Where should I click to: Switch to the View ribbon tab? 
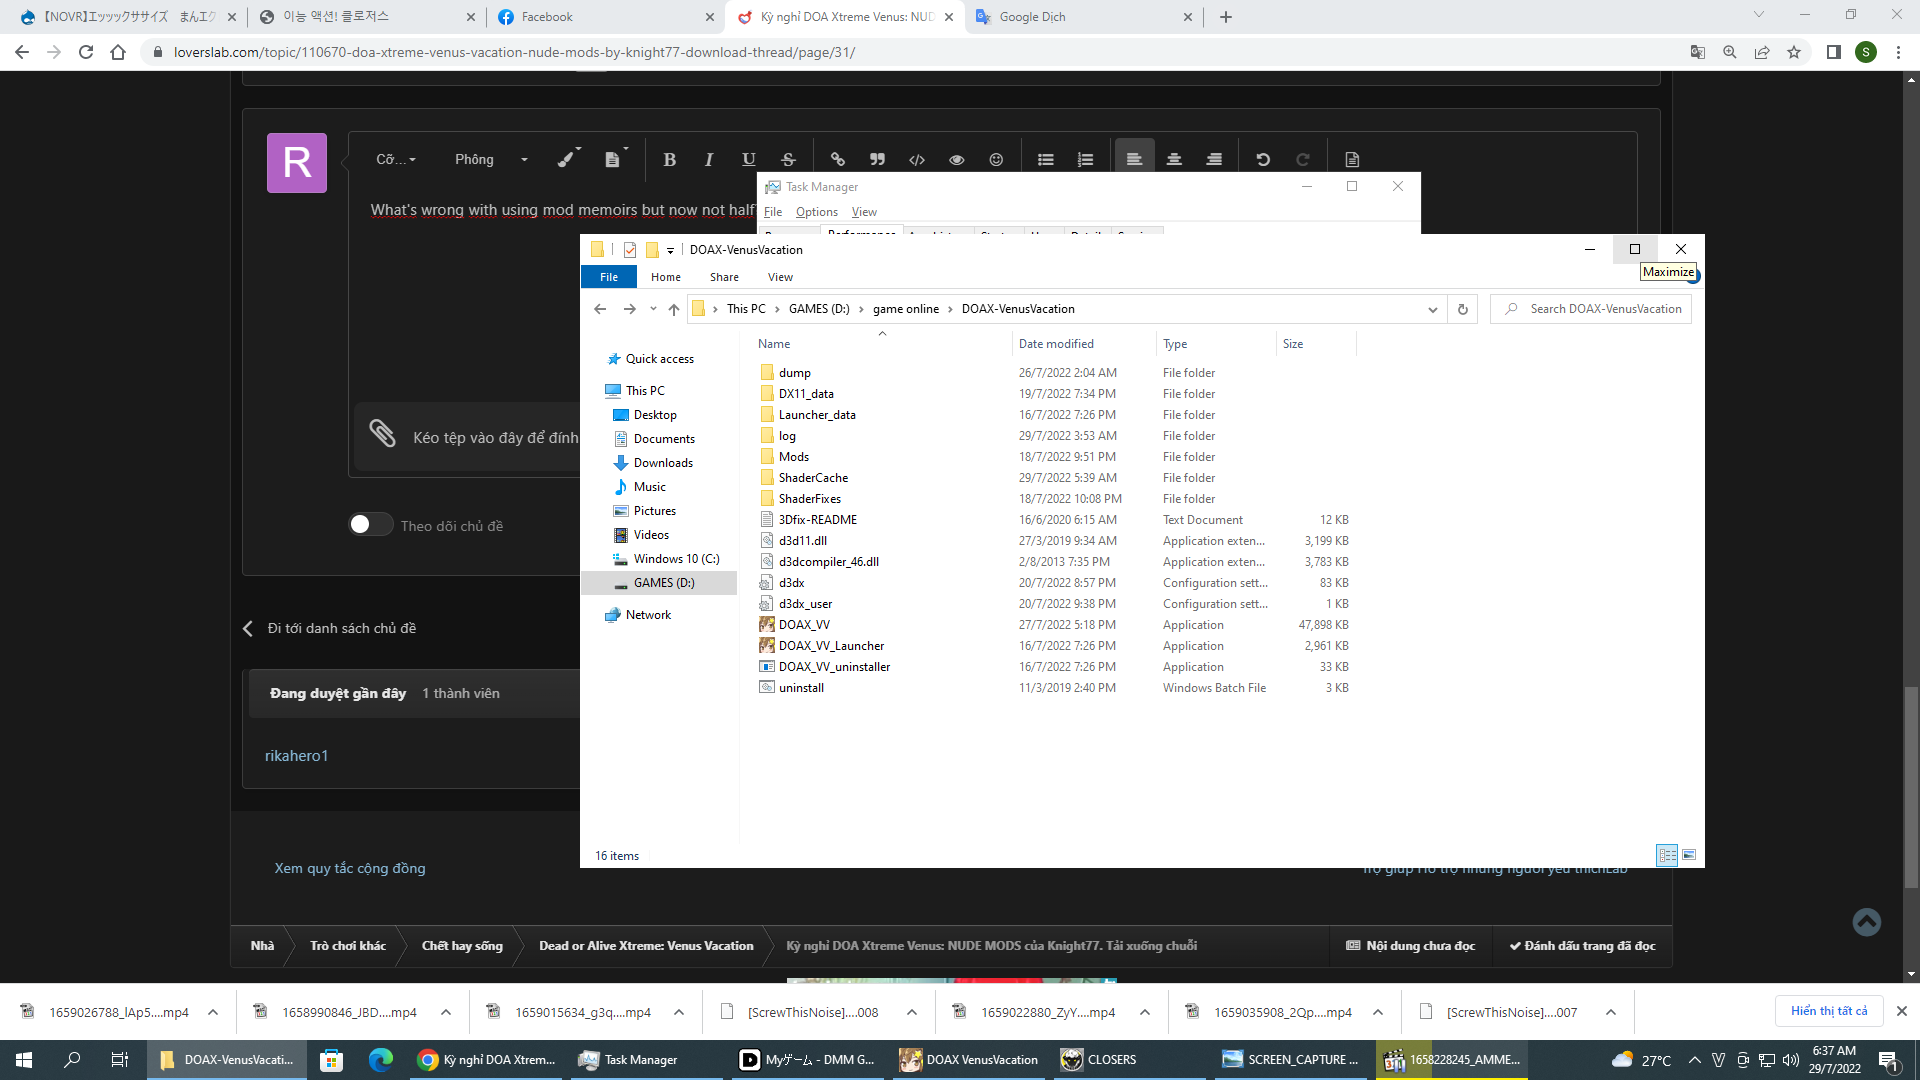(x=781, y=277)
